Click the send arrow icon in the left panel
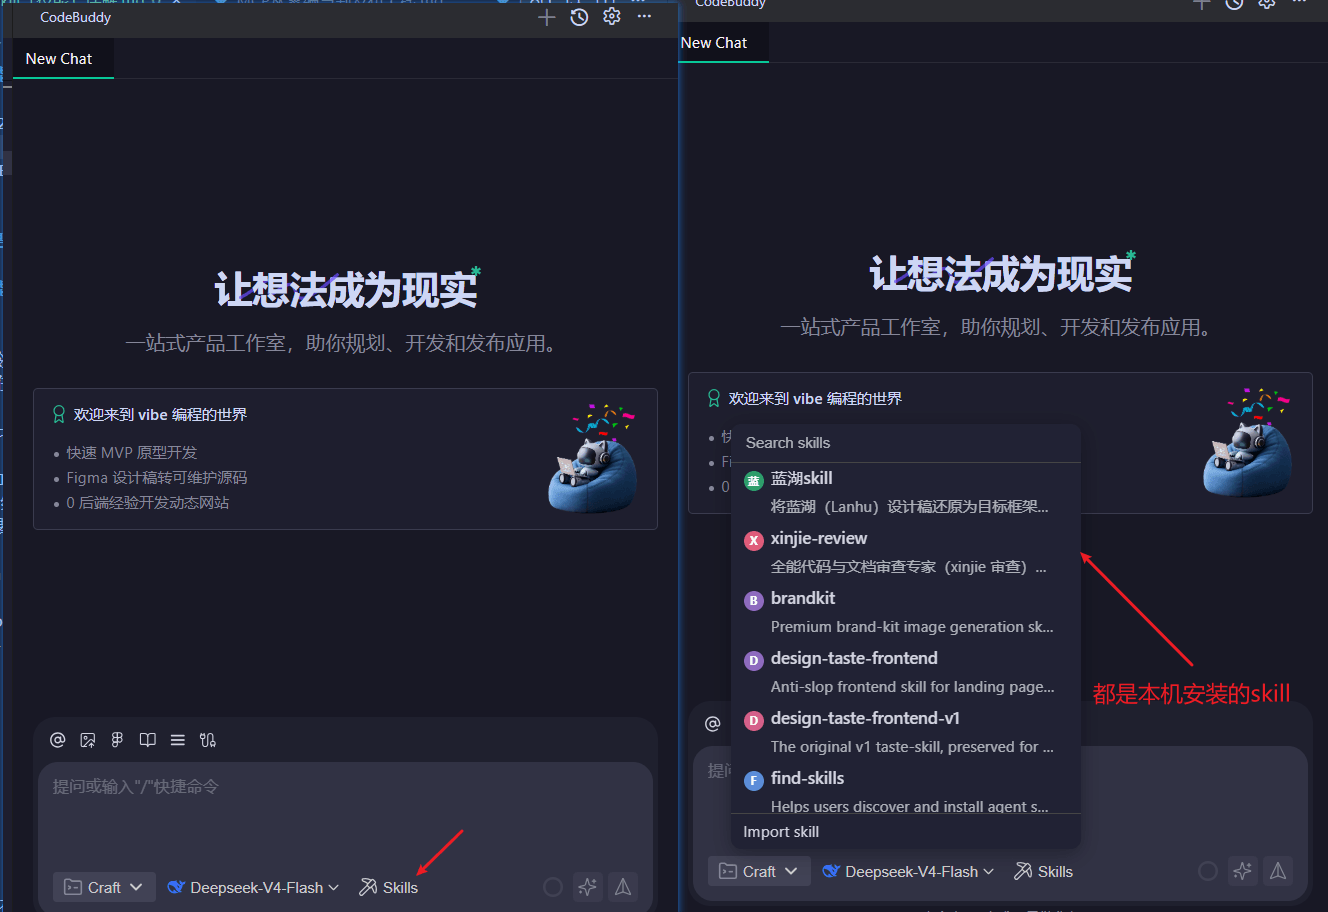The width and height of the screenshot is (1328, 912). 623,887
